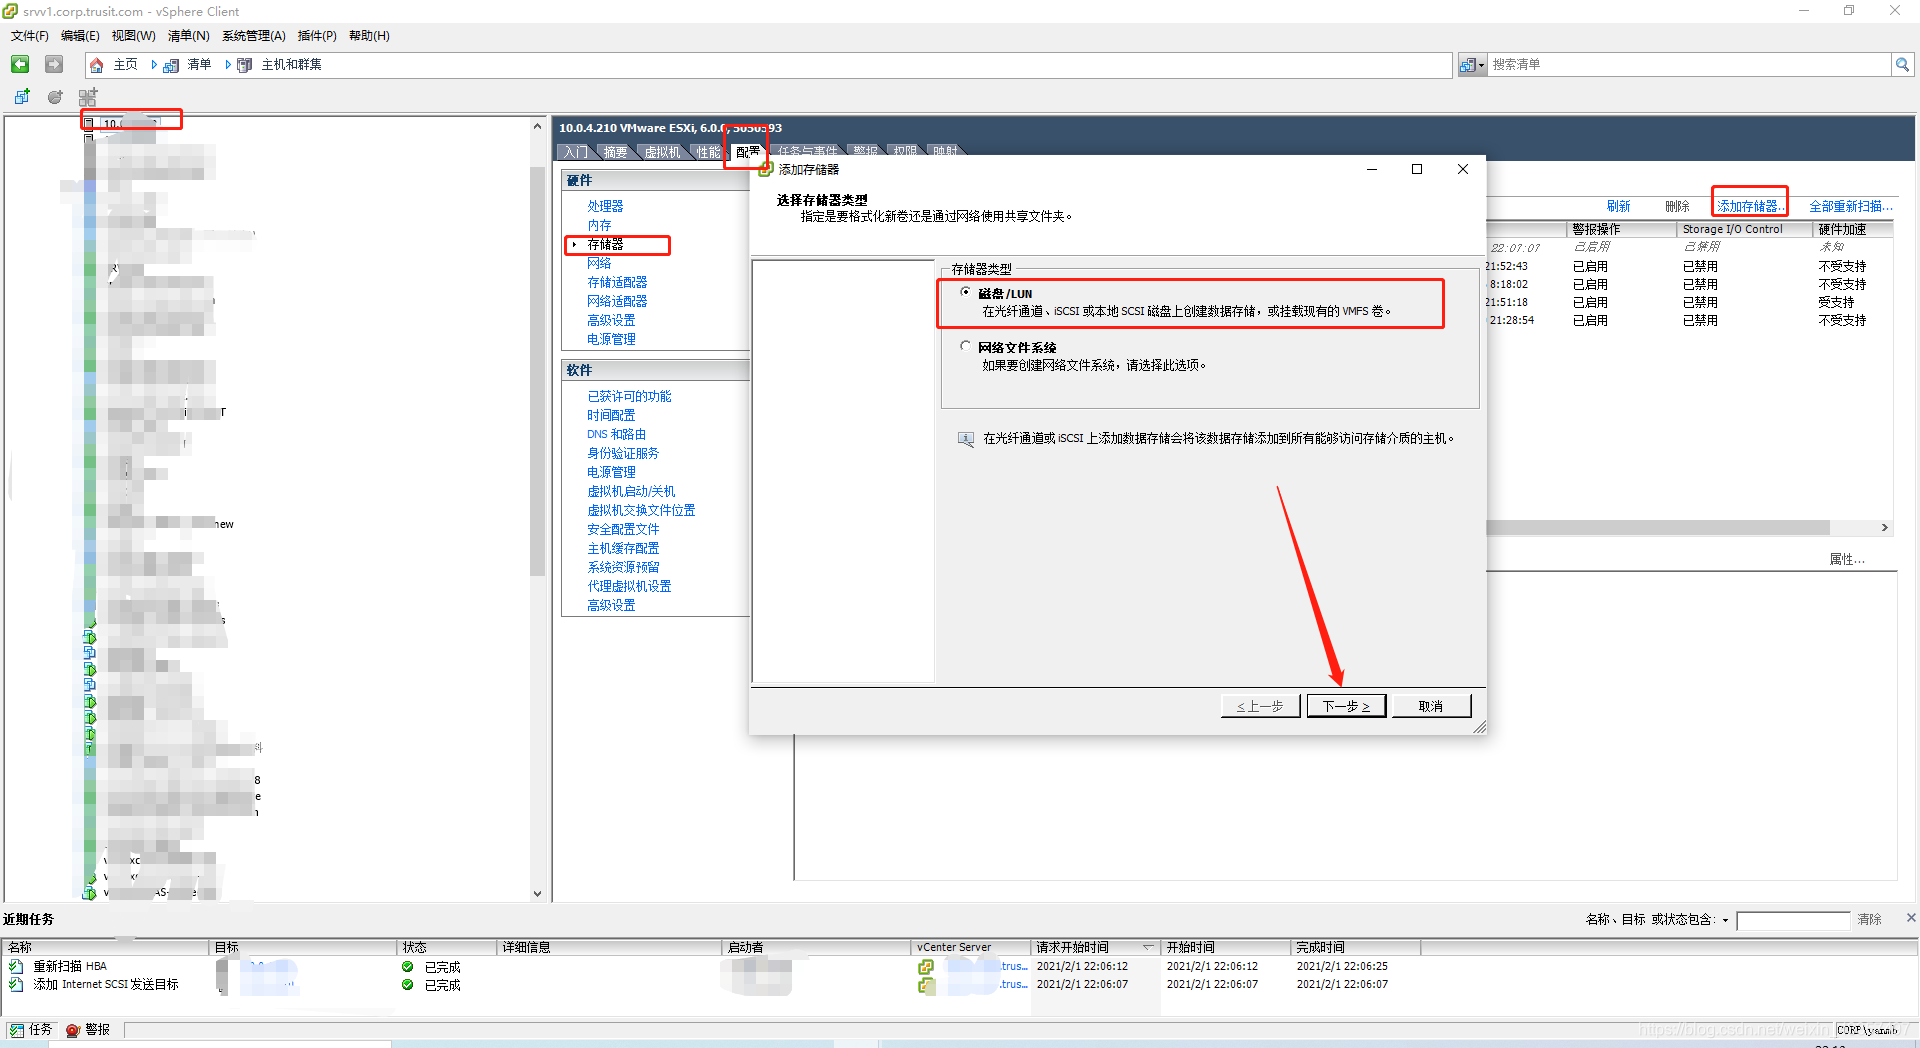Open 已获许可的功能 link
Viewport: 1920px width, 1048px height.
coord(629,396)
